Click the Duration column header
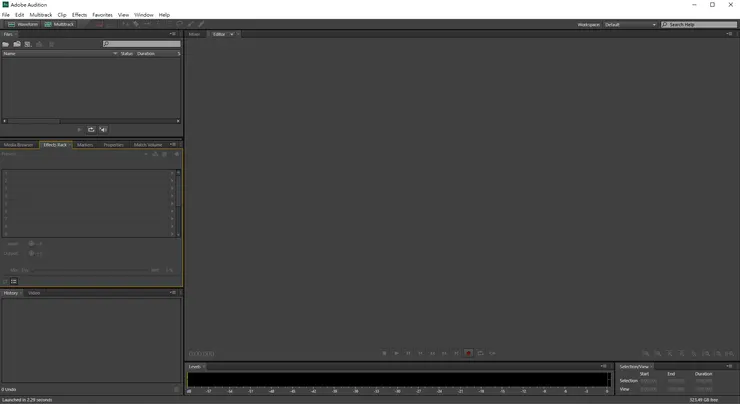Image resolution: width=740 pixels, height=404 pixels. pyautogui.click(x=146, y=54)
